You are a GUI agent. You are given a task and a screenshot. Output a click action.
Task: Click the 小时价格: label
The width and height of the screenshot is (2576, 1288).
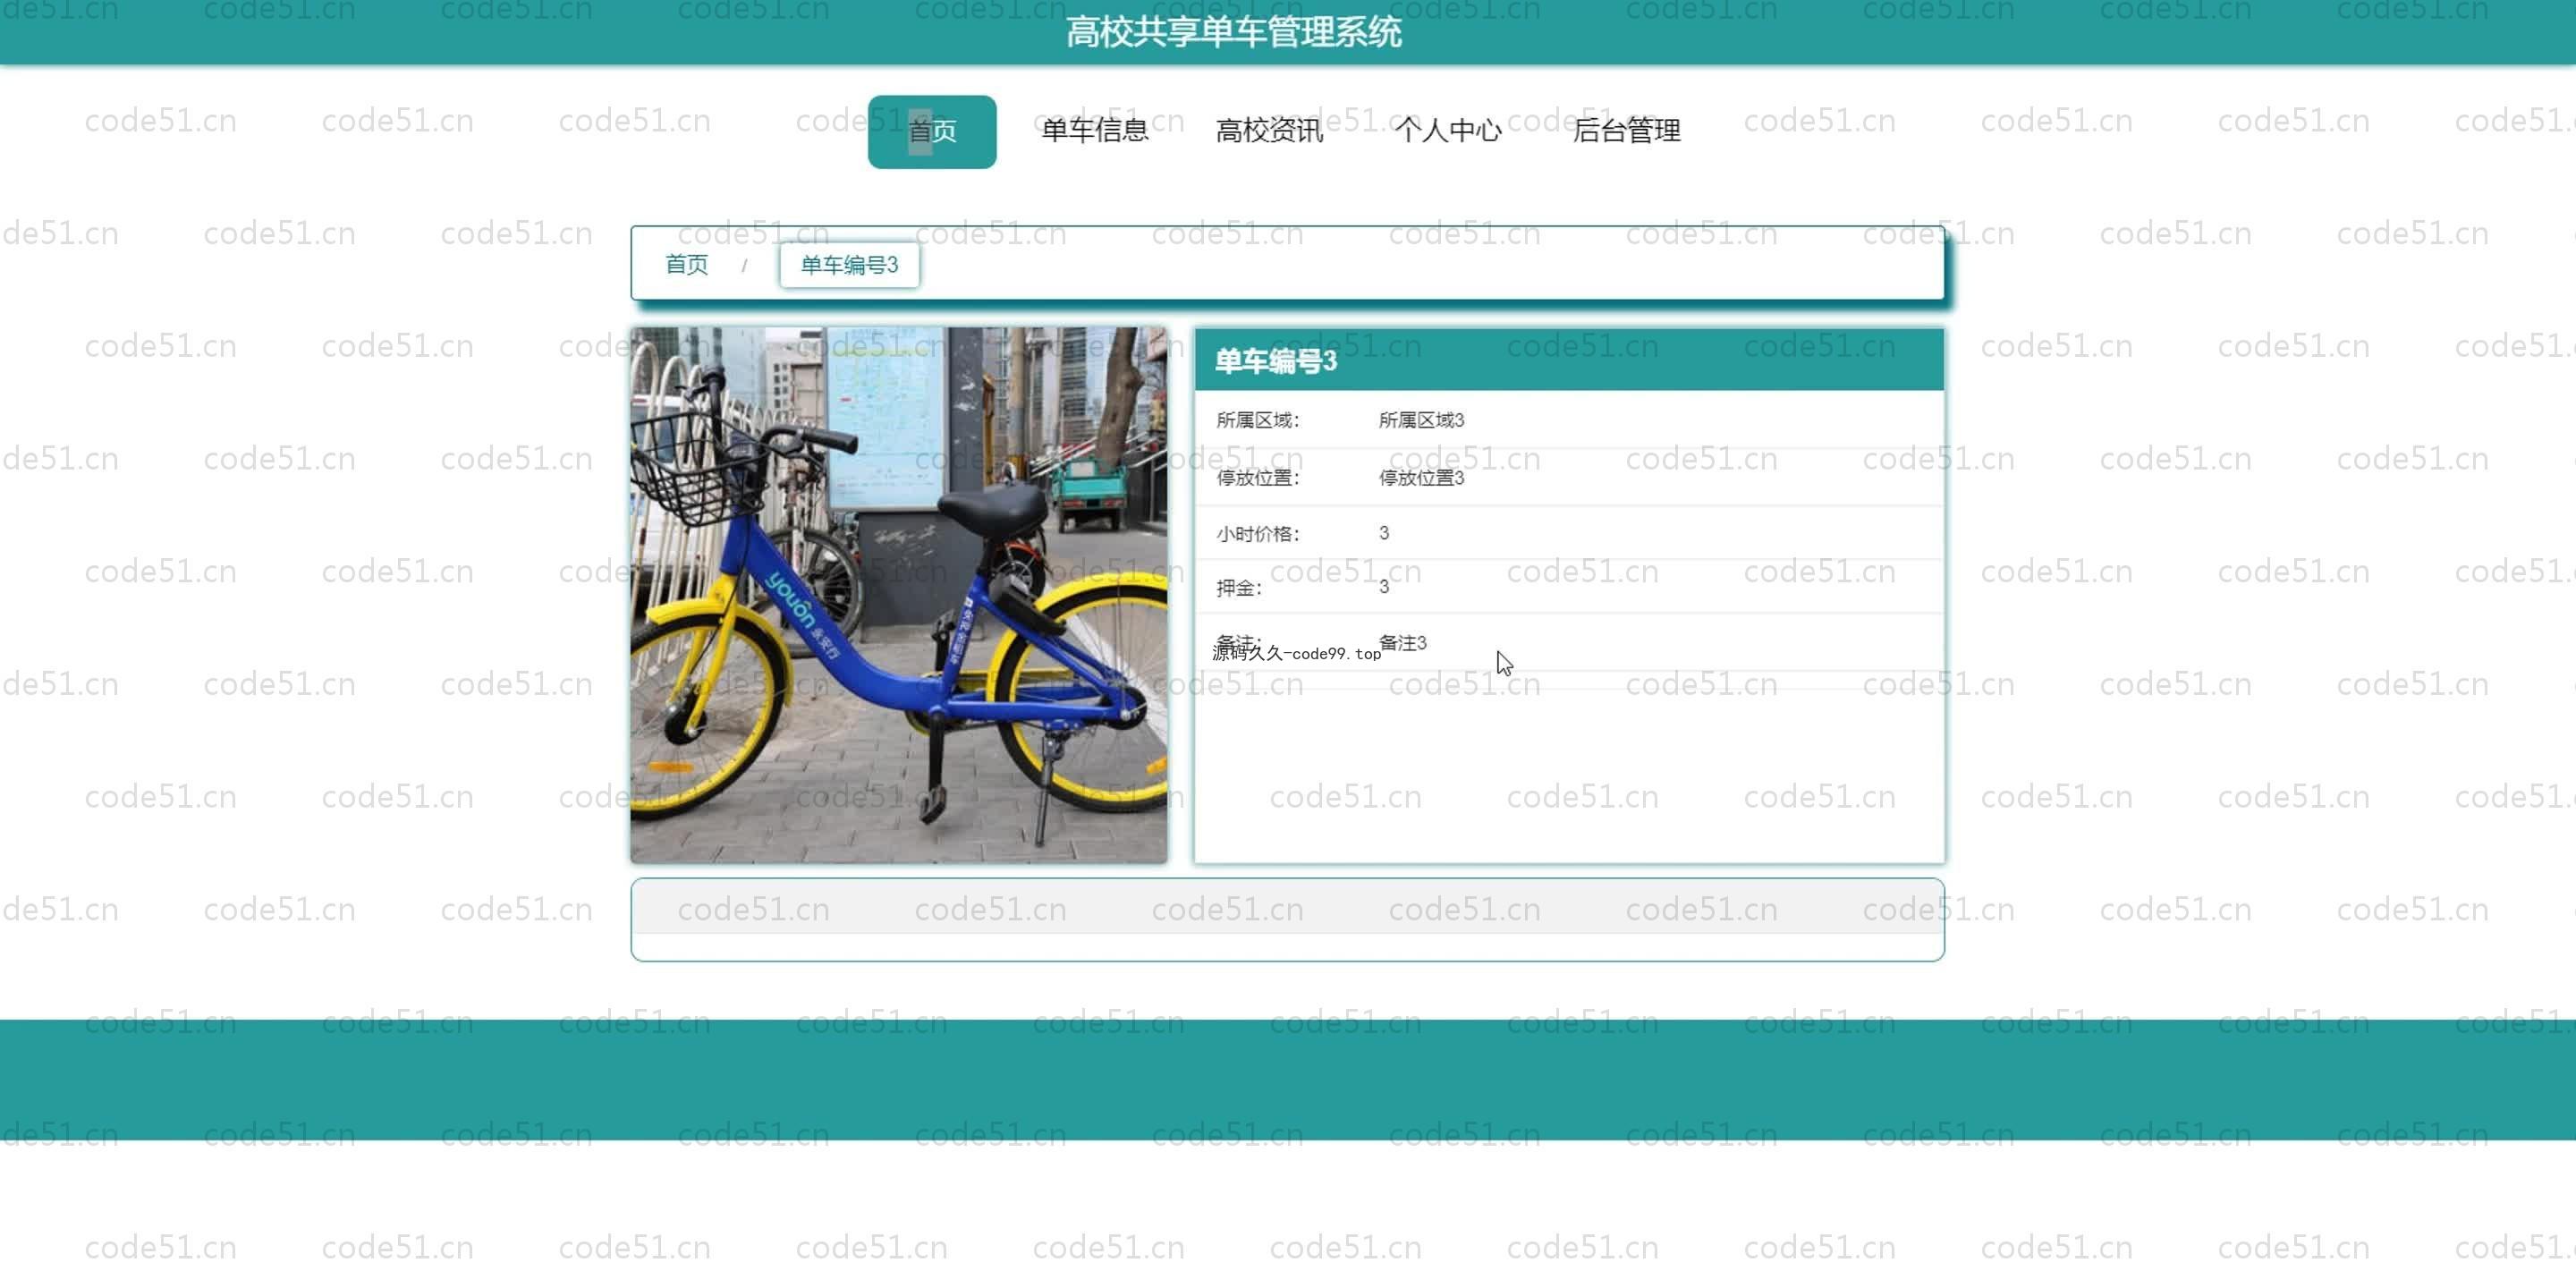[x=1257, y=534]
